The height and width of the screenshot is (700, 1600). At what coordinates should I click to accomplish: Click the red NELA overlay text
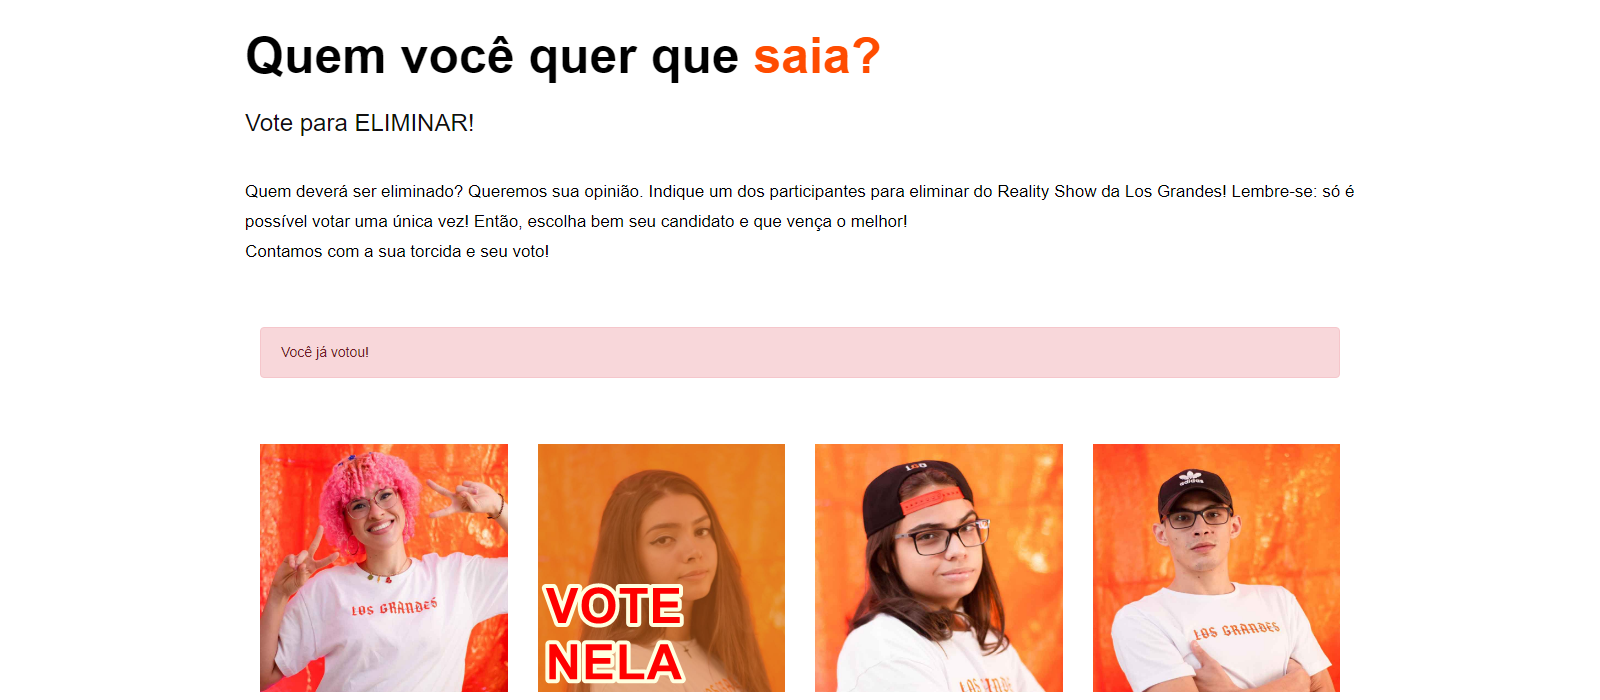(614, 662)
